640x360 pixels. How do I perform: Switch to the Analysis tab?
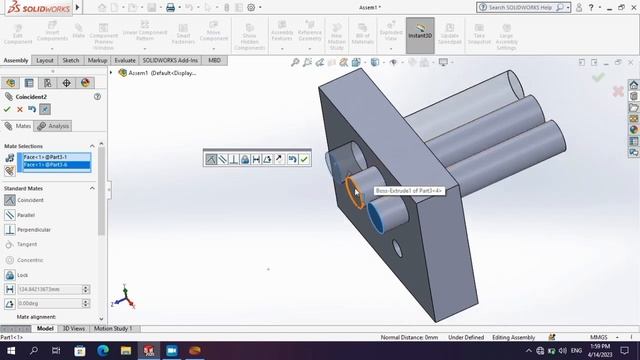[53, 126]
